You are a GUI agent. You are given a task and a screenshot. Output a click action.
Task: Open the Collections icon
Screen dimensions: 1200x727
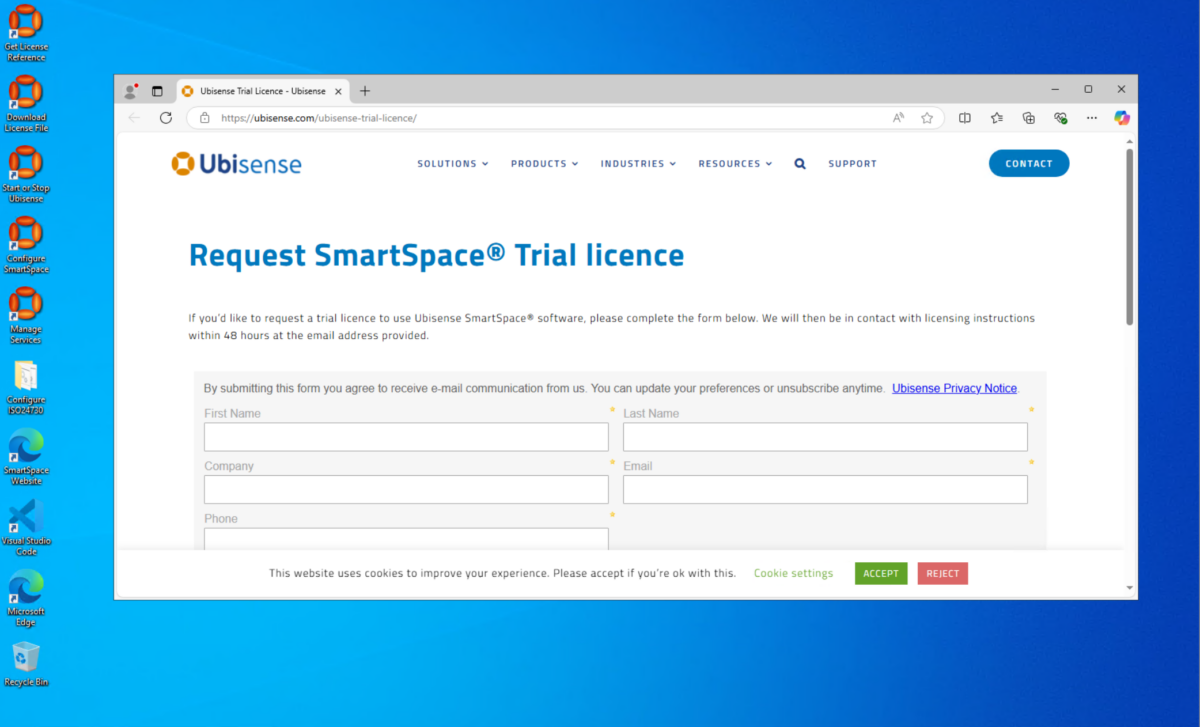tap(1029, 118)
